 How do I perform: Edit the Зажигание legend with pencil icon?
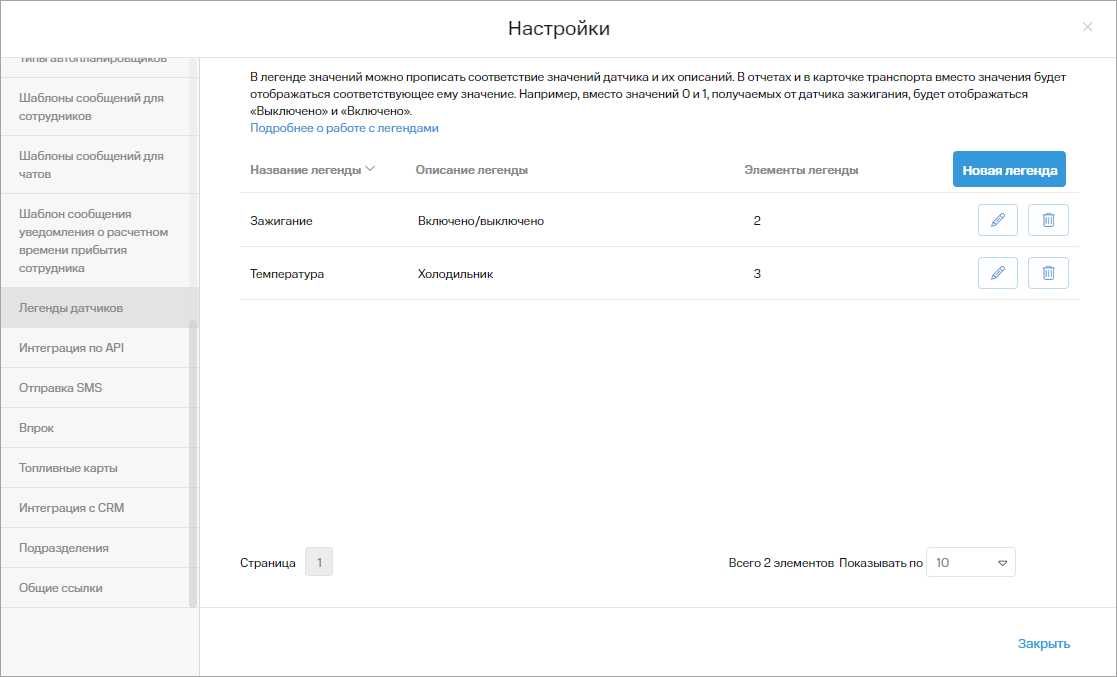pos(997,219)
